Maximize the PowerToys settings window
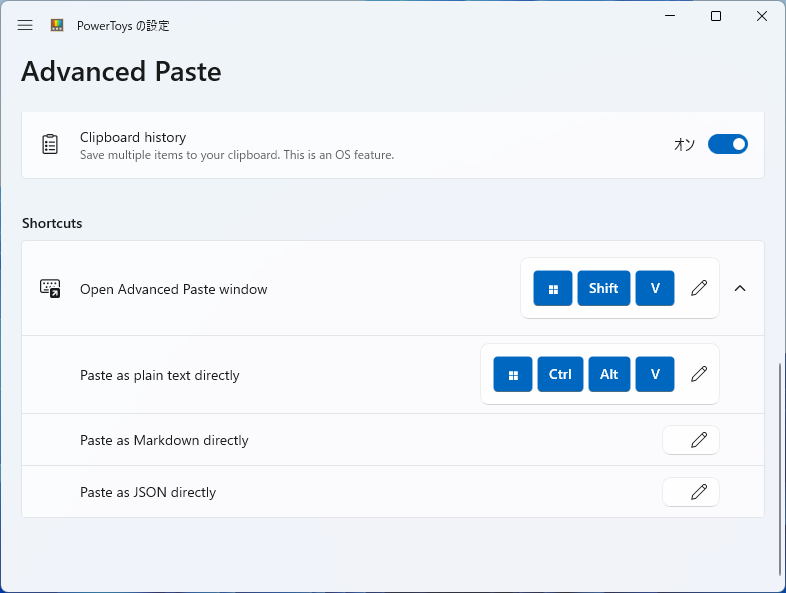This screenshot has width=786, height=593. coord(716,16)
